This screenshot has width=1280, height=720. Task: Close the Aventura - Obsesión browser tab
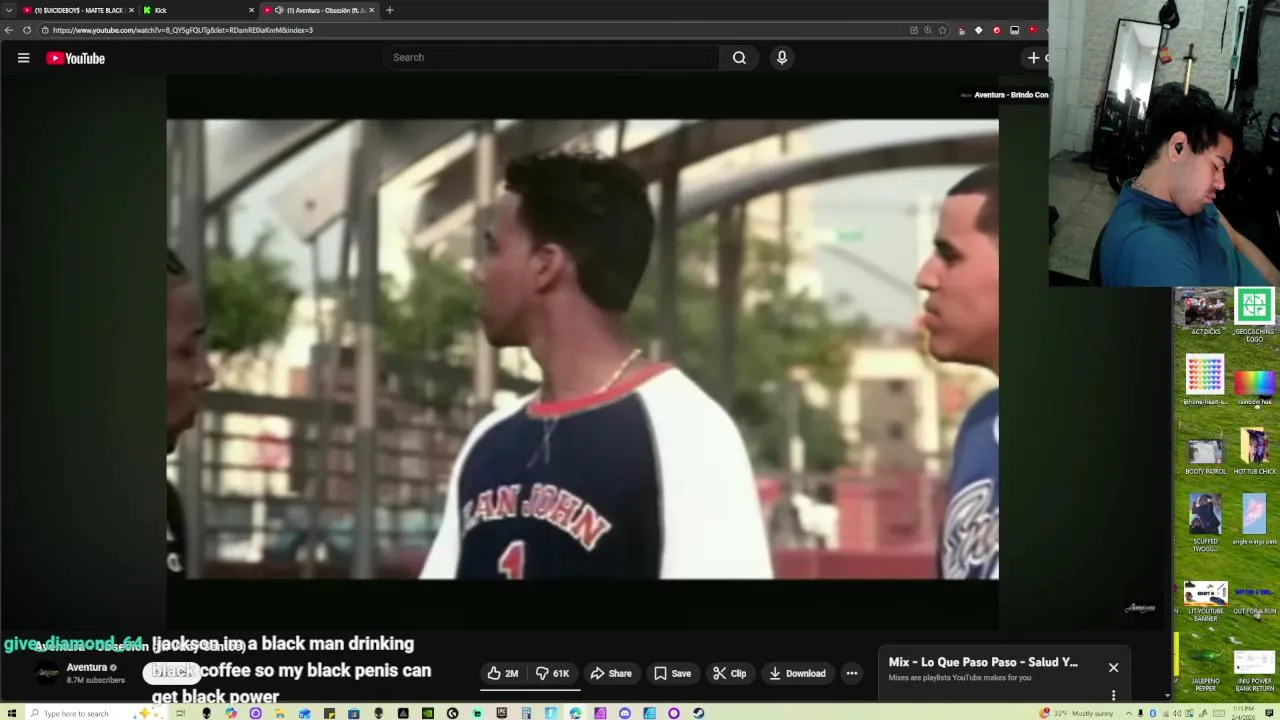point(372,10)
